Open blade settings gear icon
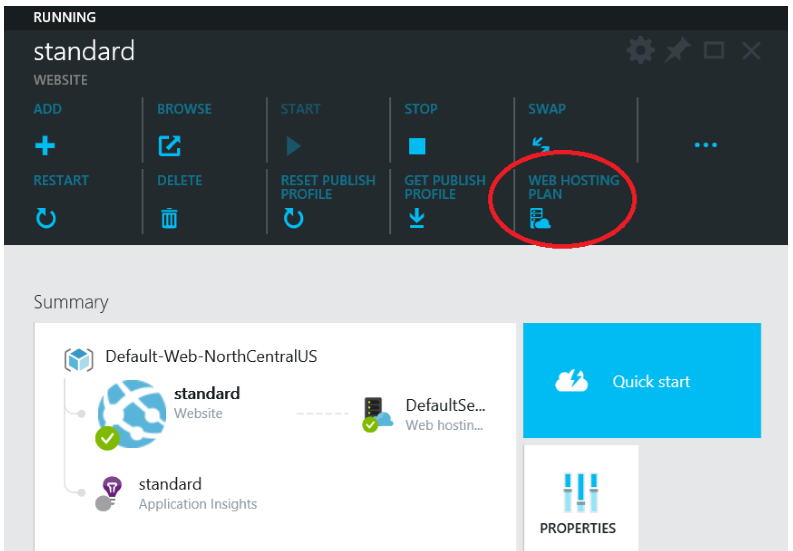The image size is (793, 551). (x=640, y=51)
